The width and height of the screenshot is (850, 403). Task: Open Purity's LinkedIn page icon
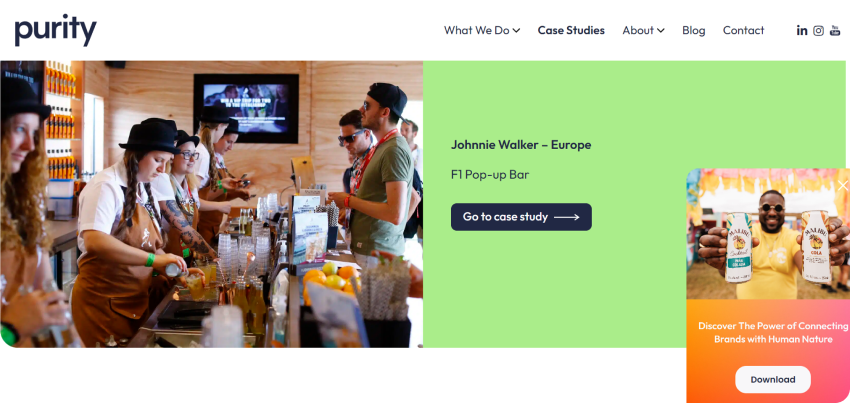click(x=802, y=30)
